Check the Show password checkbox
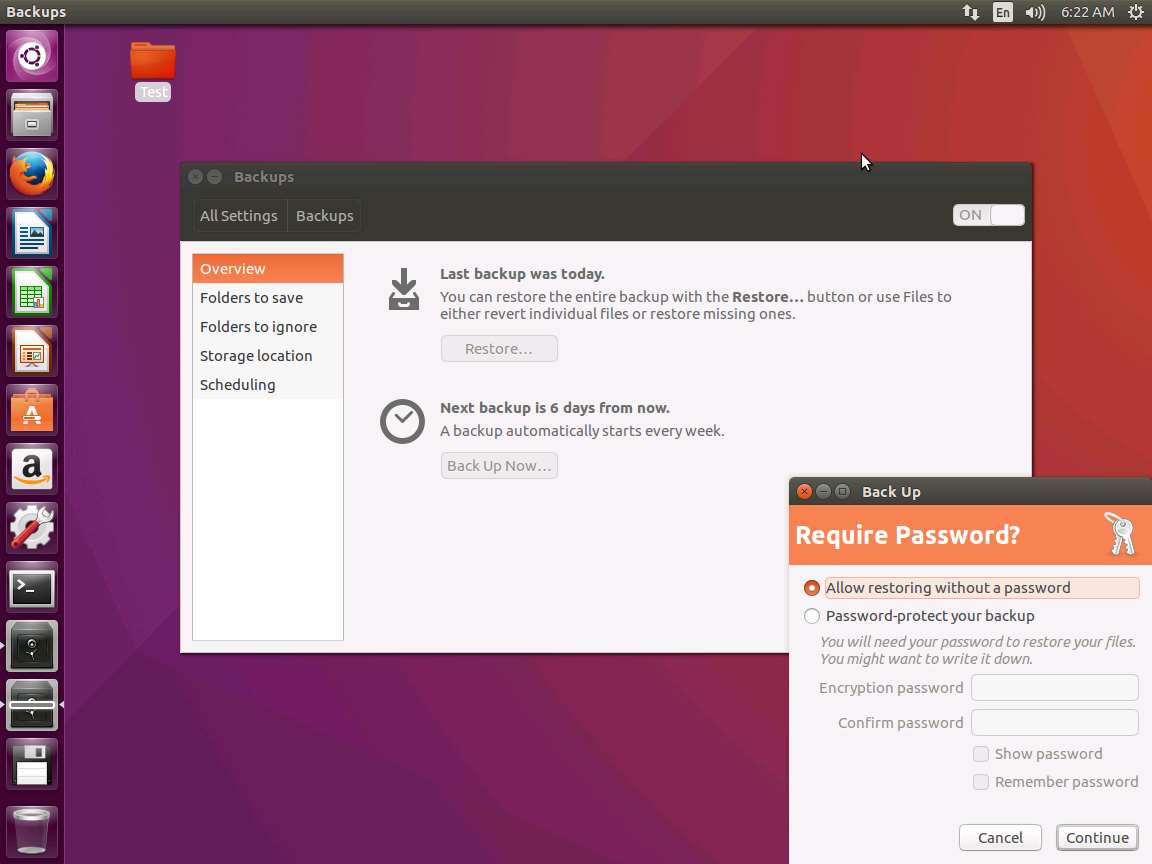This screenshot has width=1152, height=864. coord(980,754)
